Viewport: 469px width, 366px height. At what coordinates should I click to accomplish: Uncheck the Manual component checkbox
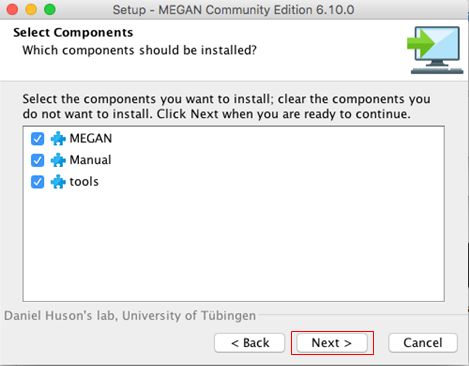coord(37,160)
